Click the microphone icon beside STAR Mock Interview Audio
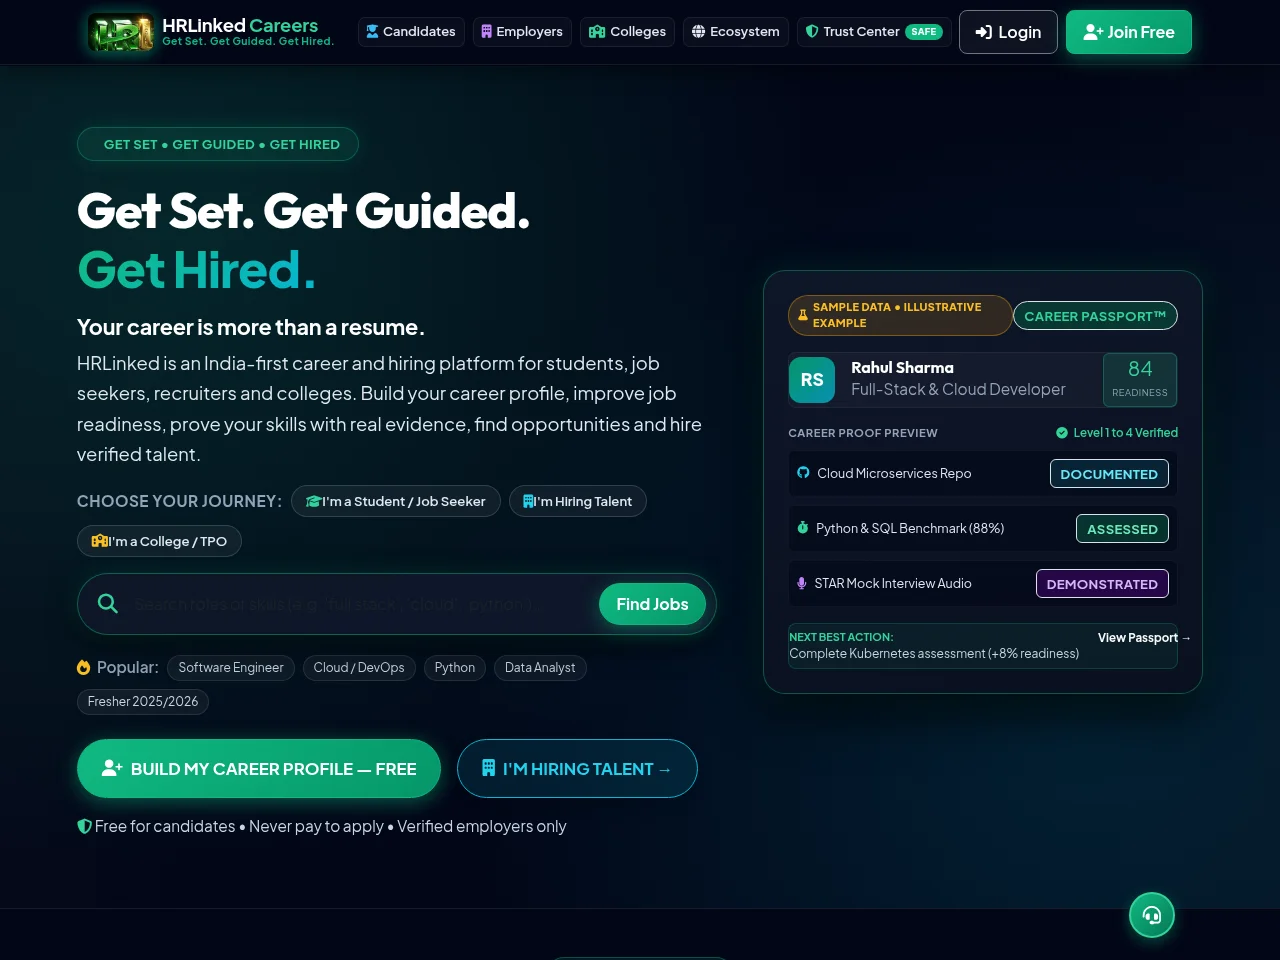This screenshot has height=960, width=1280. pyautogui.click(x=801, y=583)
